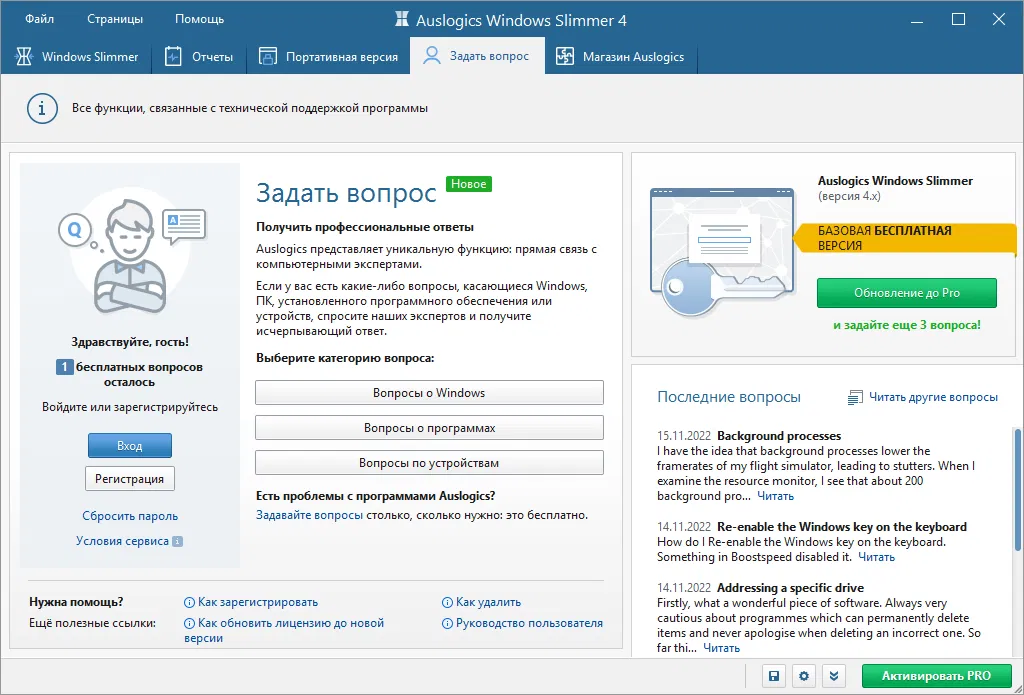Choose Вопросы о Windows category
The width and height of the screenshot is (1024, 695).
tap(429, 393)
